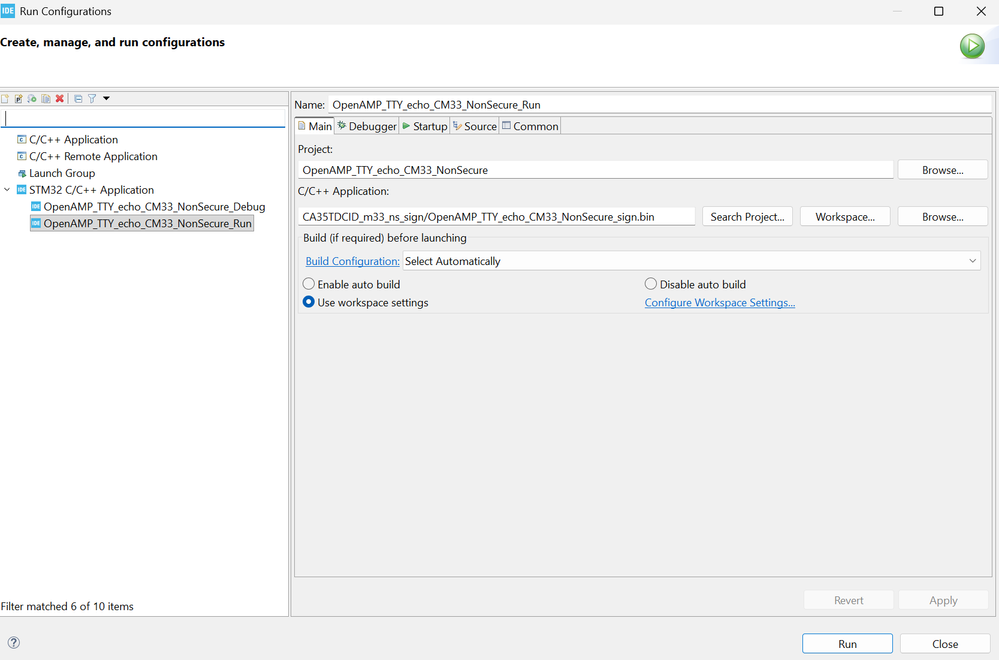Select the Disable auto build option
This screenshot has height=660, width=999.
click(x=651, y=284)
